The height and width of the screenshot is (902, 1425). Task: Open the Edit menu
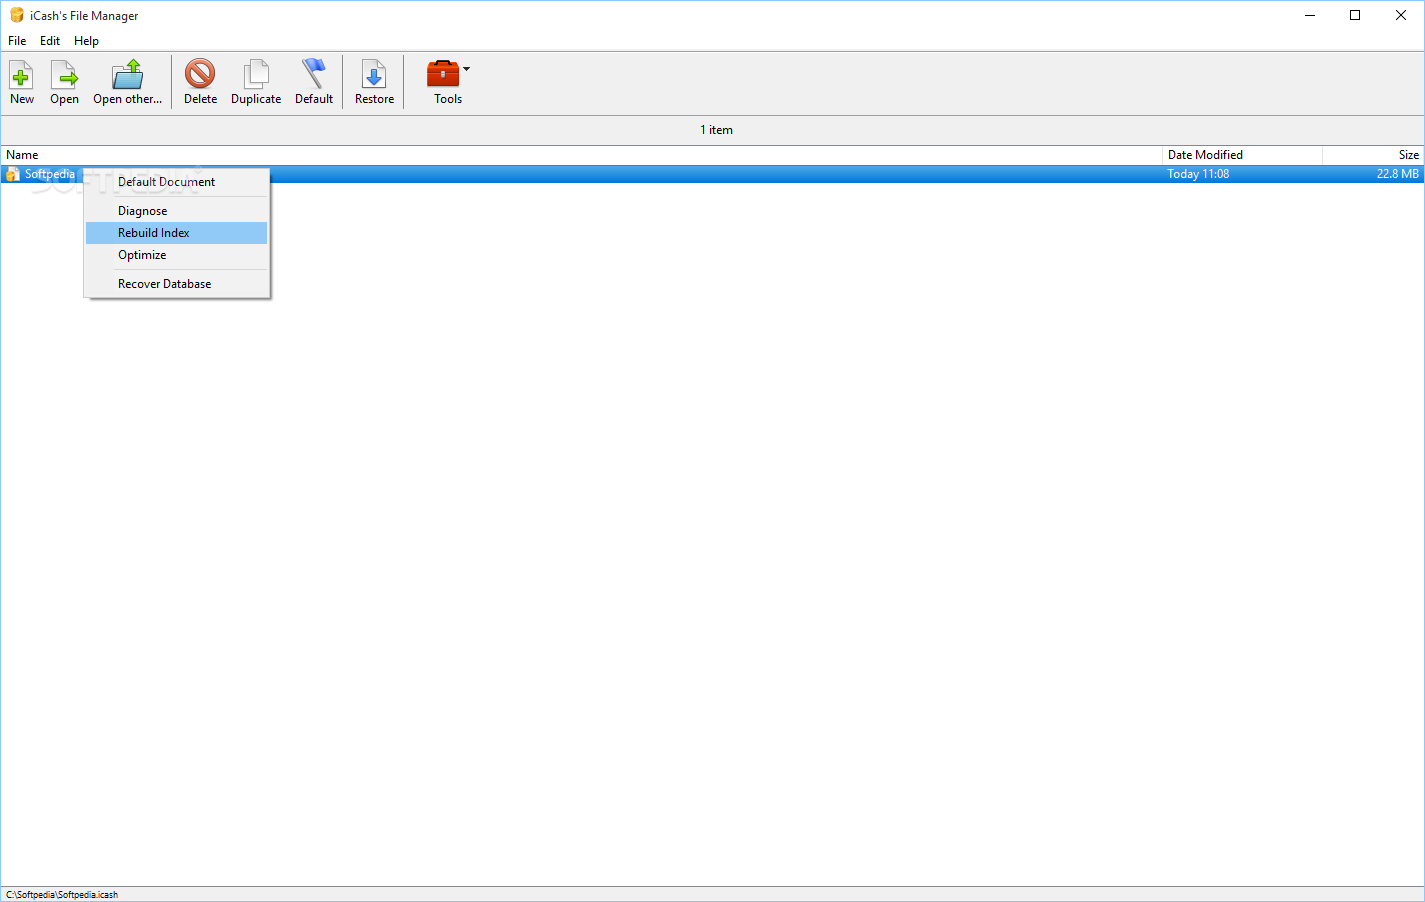[x=50, y=41]
